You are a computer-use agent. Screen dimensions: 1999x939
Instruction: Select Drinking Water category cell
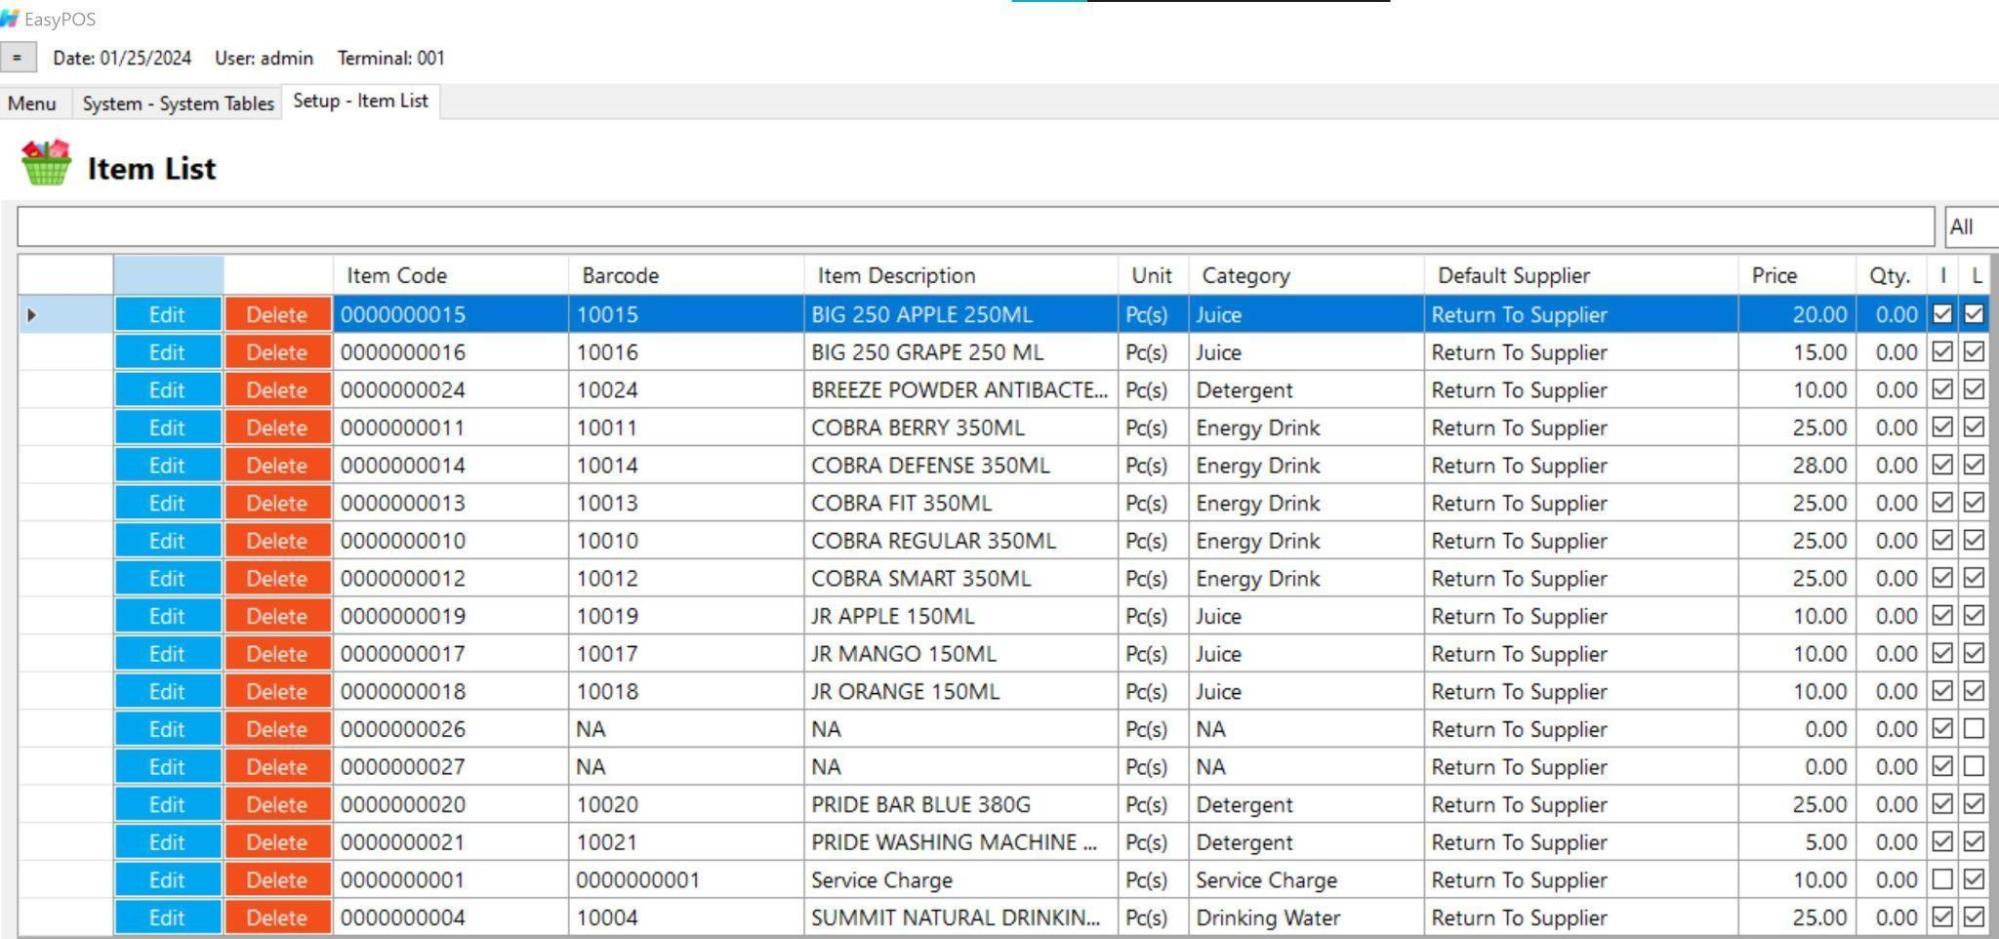1306,917
